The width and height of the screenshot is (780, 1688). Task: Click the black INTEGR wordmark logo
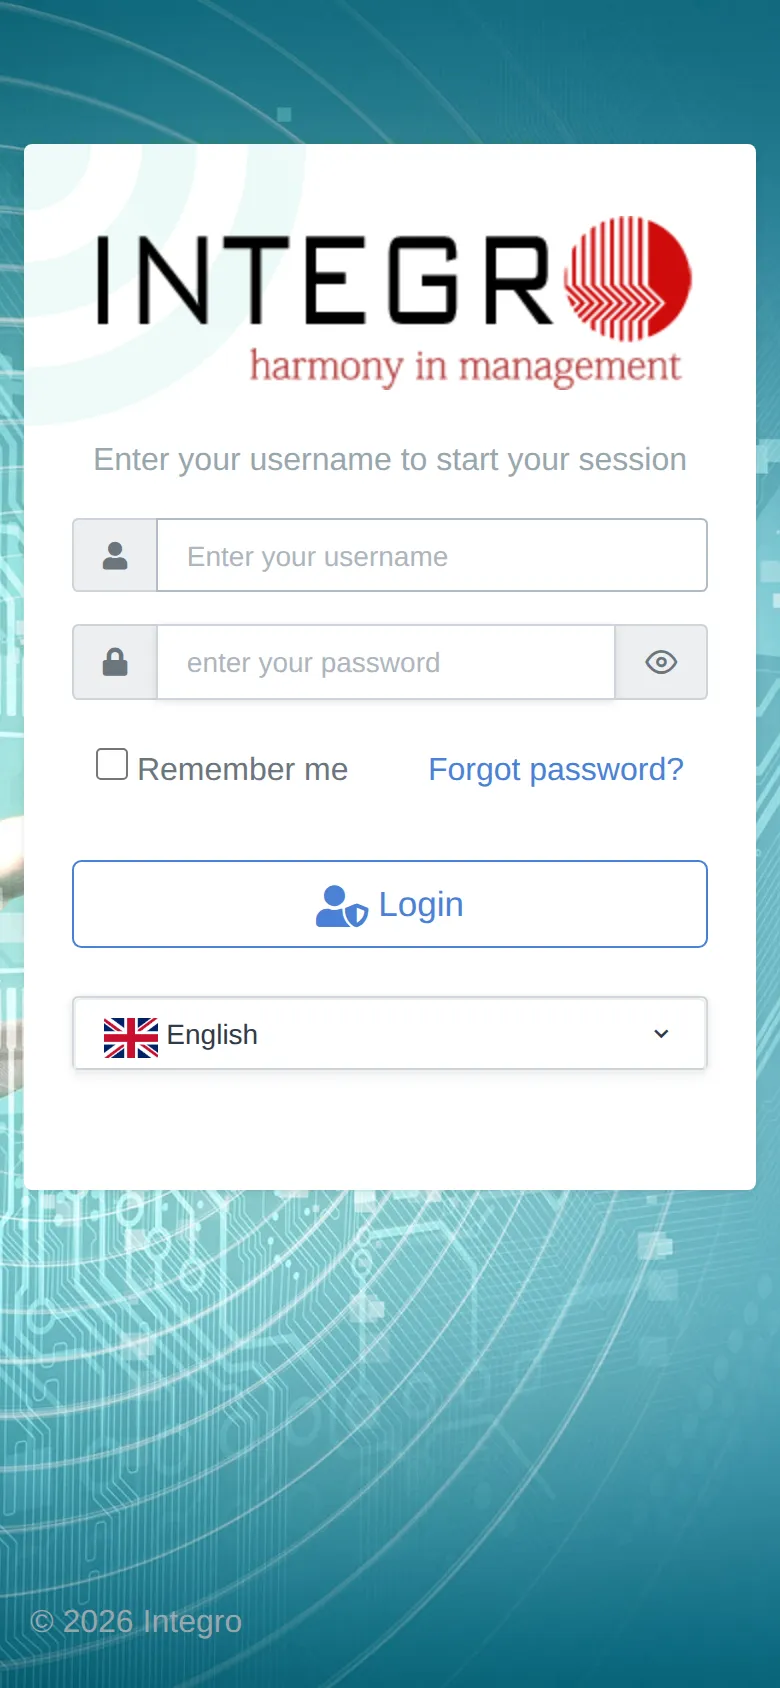click(325, 280)
